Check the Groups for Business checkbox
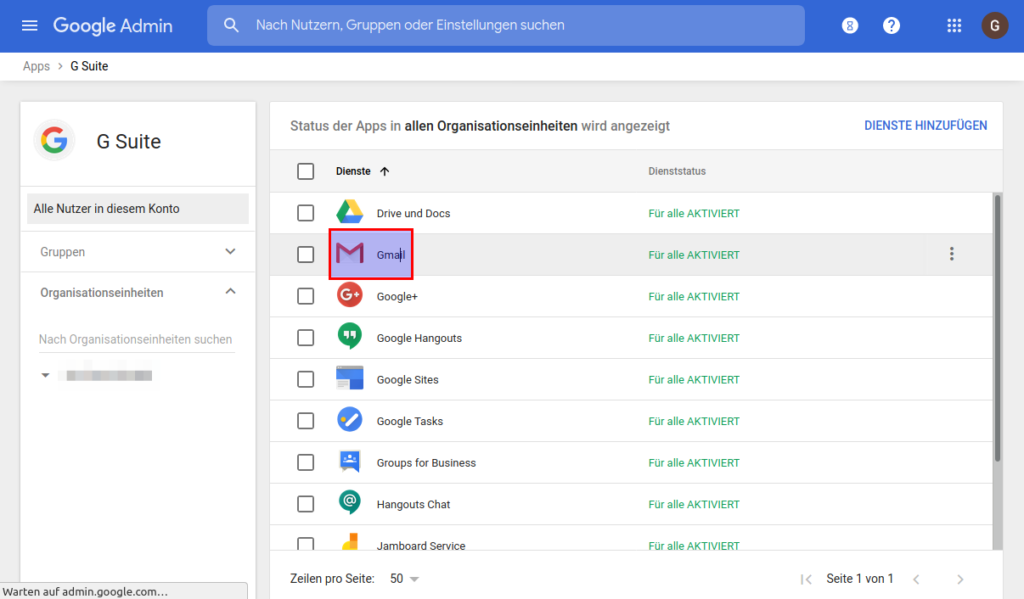This screenshot has width=1024, height=599. [306, 462]
